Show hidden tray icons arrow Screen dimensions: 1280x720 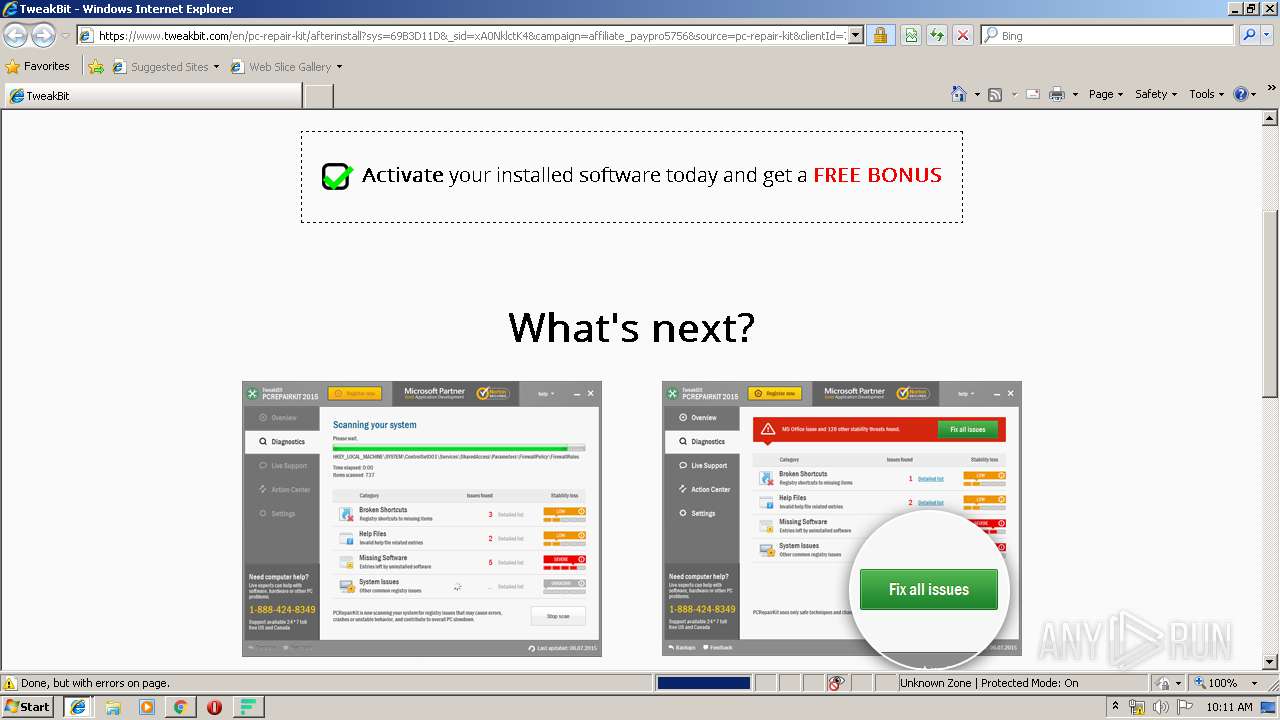click(1115, 707)
